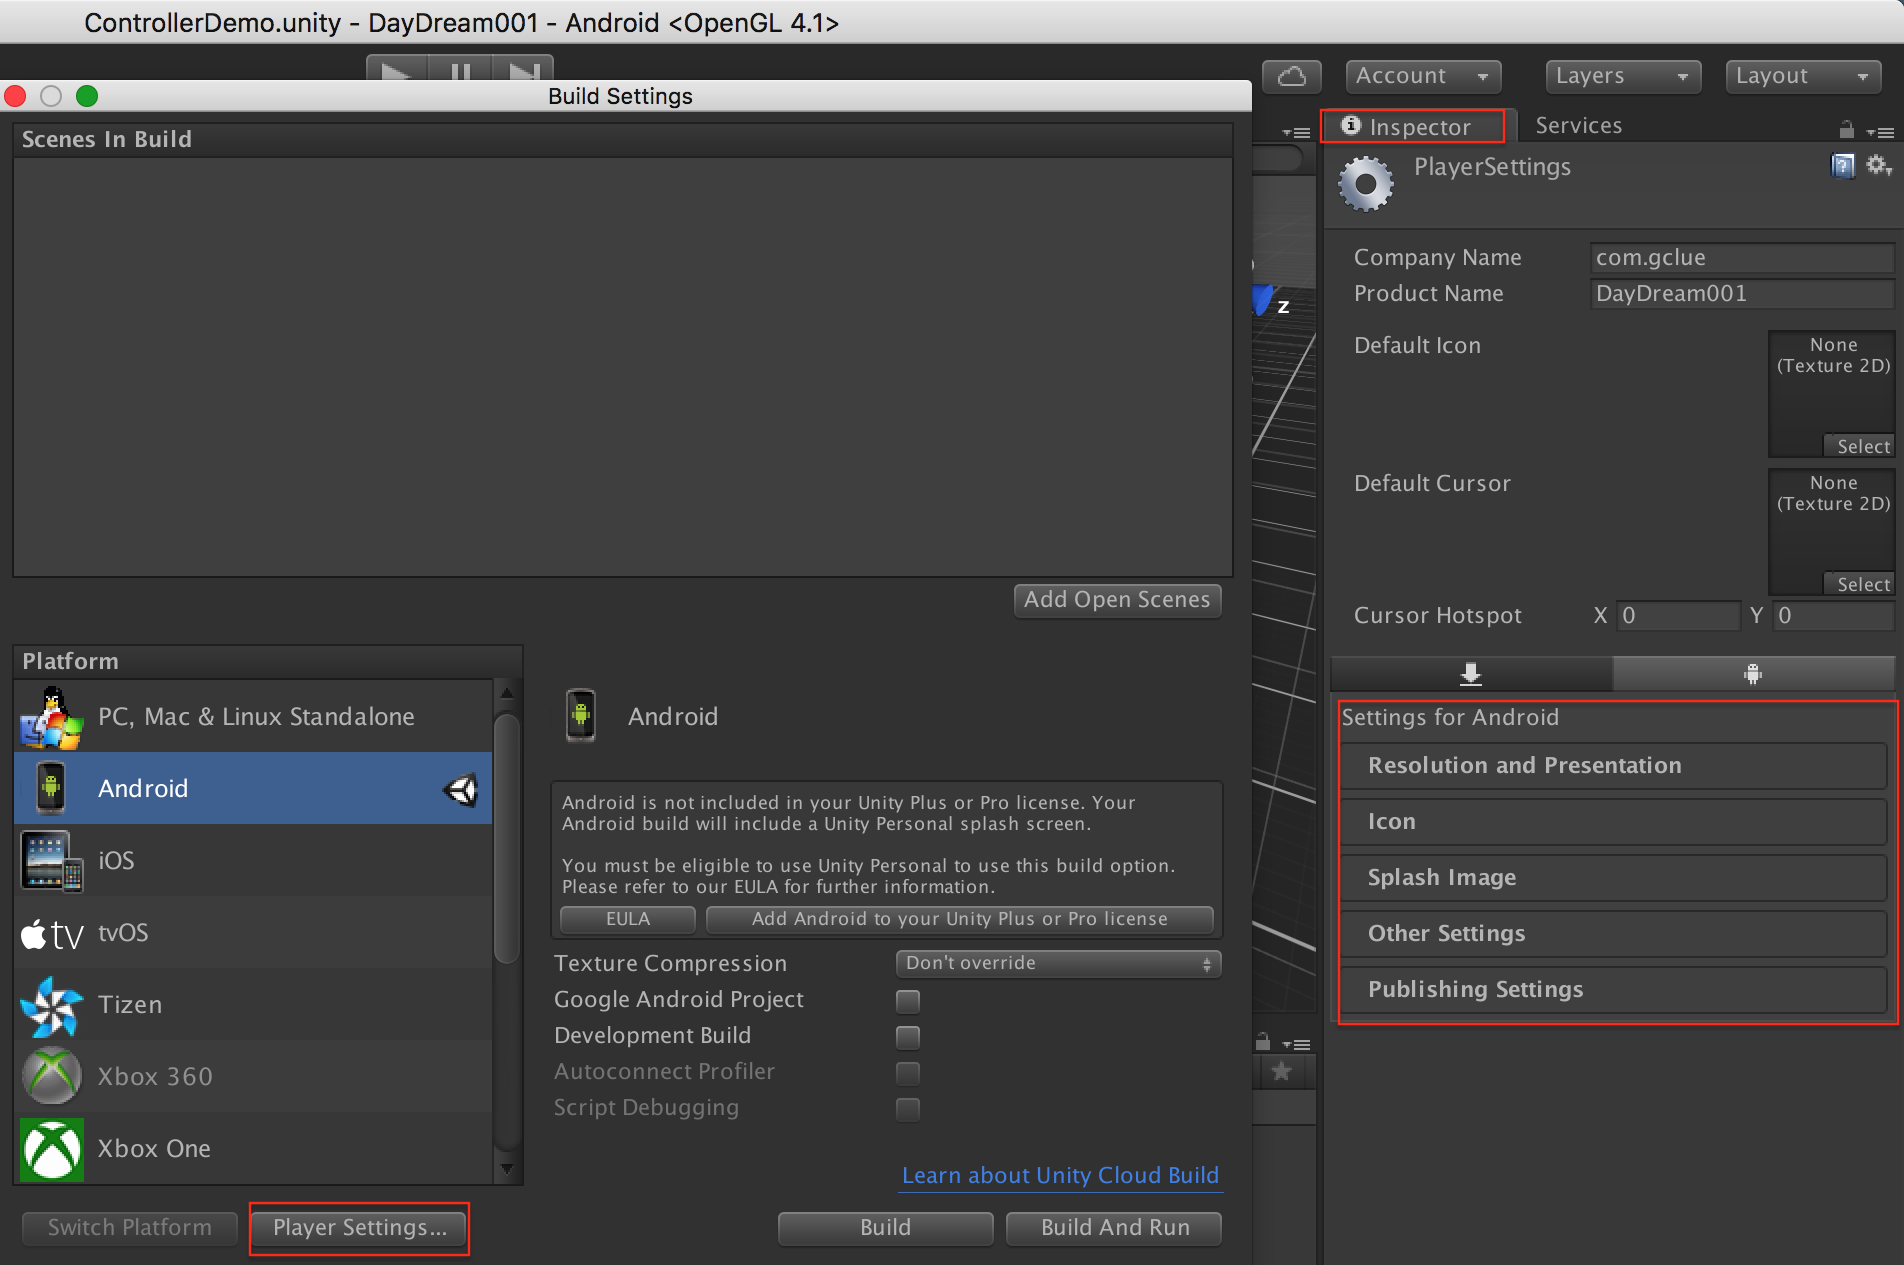Select the iOS platform row
This screenshot has width=1904, height=1265.
tap(253, 861)
